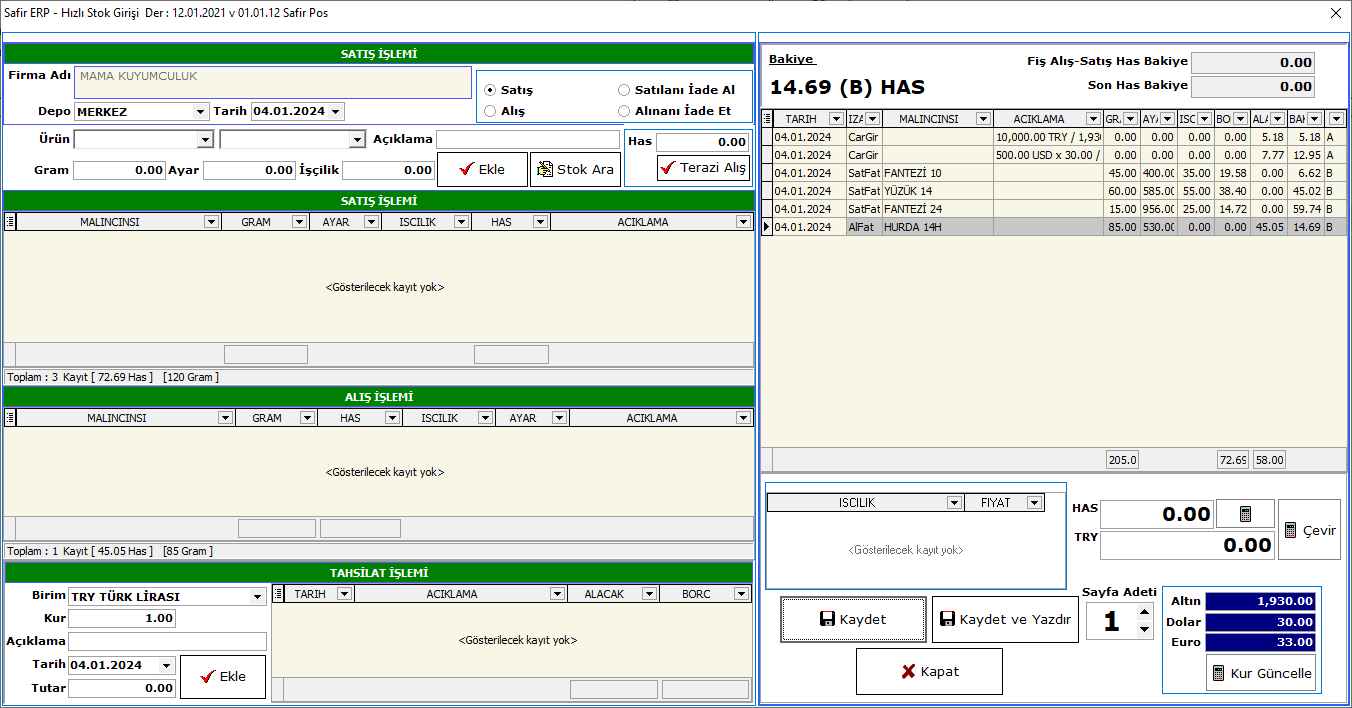
Task: Click the Altın rate value 1,930.00
Action: [x=1260, y=601]
